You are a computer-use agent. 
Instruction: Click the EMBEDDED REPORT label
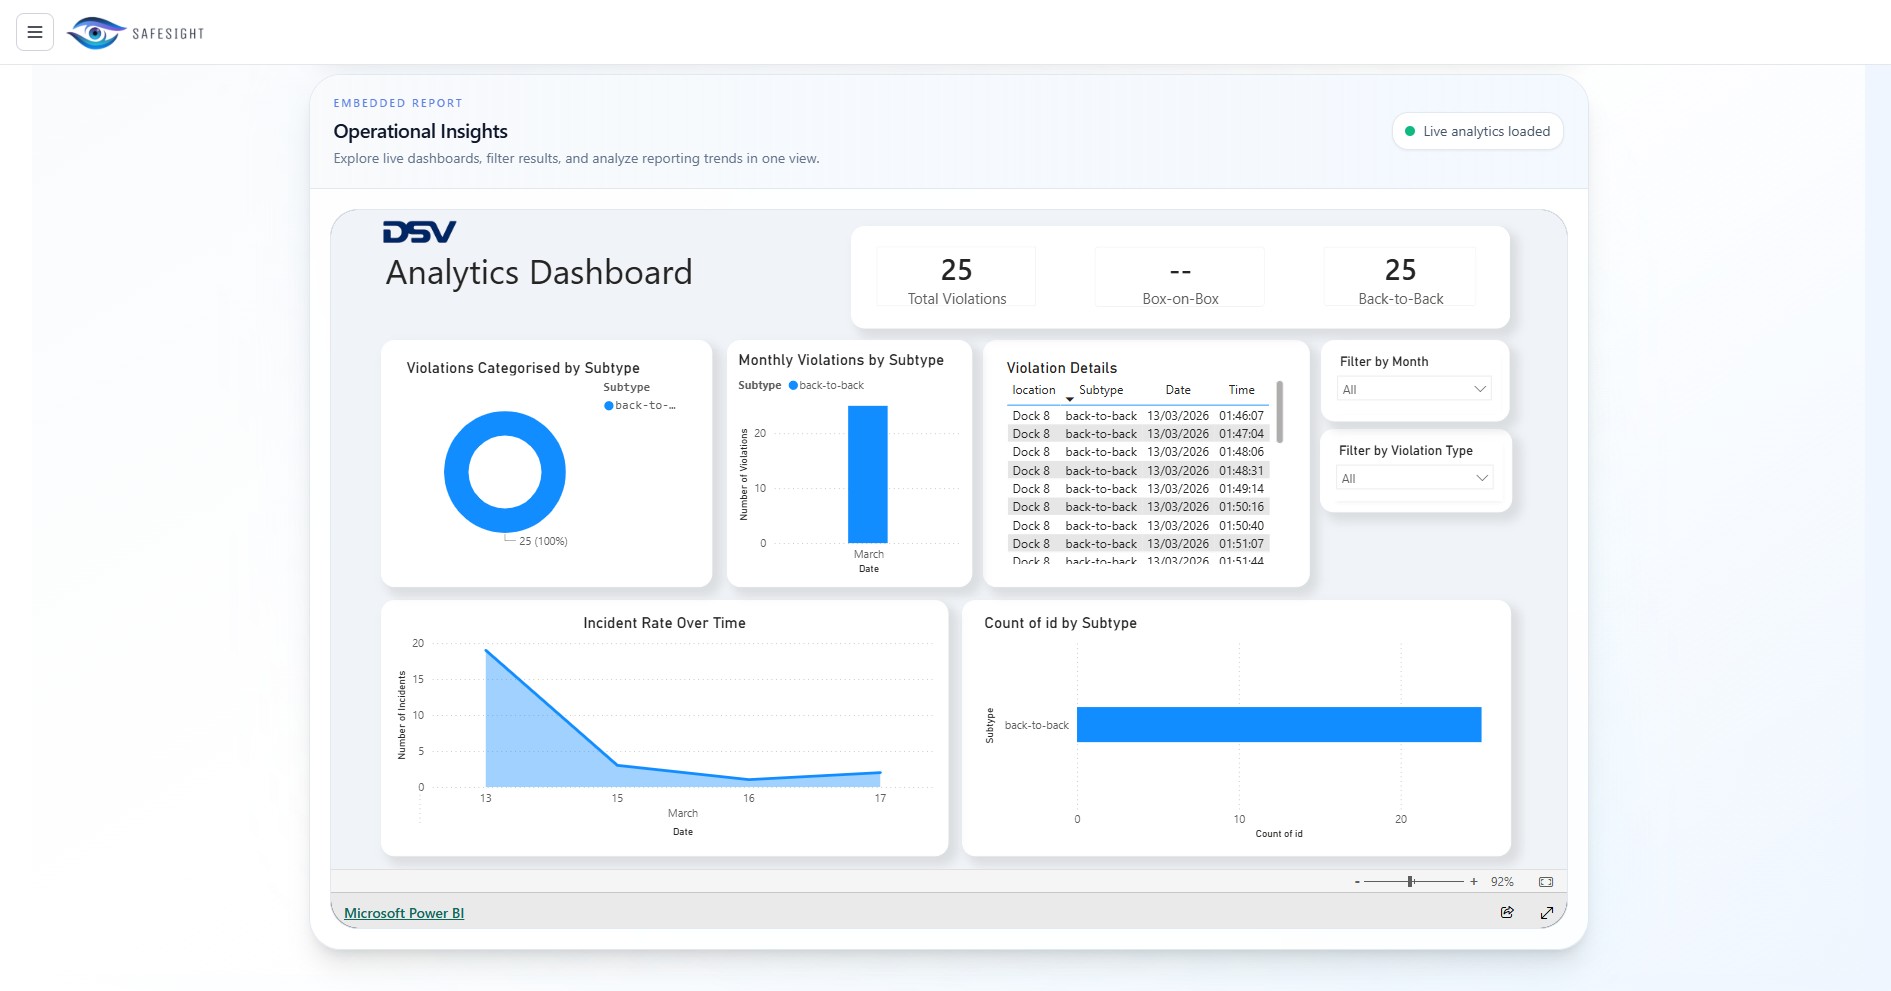[398, 103]
